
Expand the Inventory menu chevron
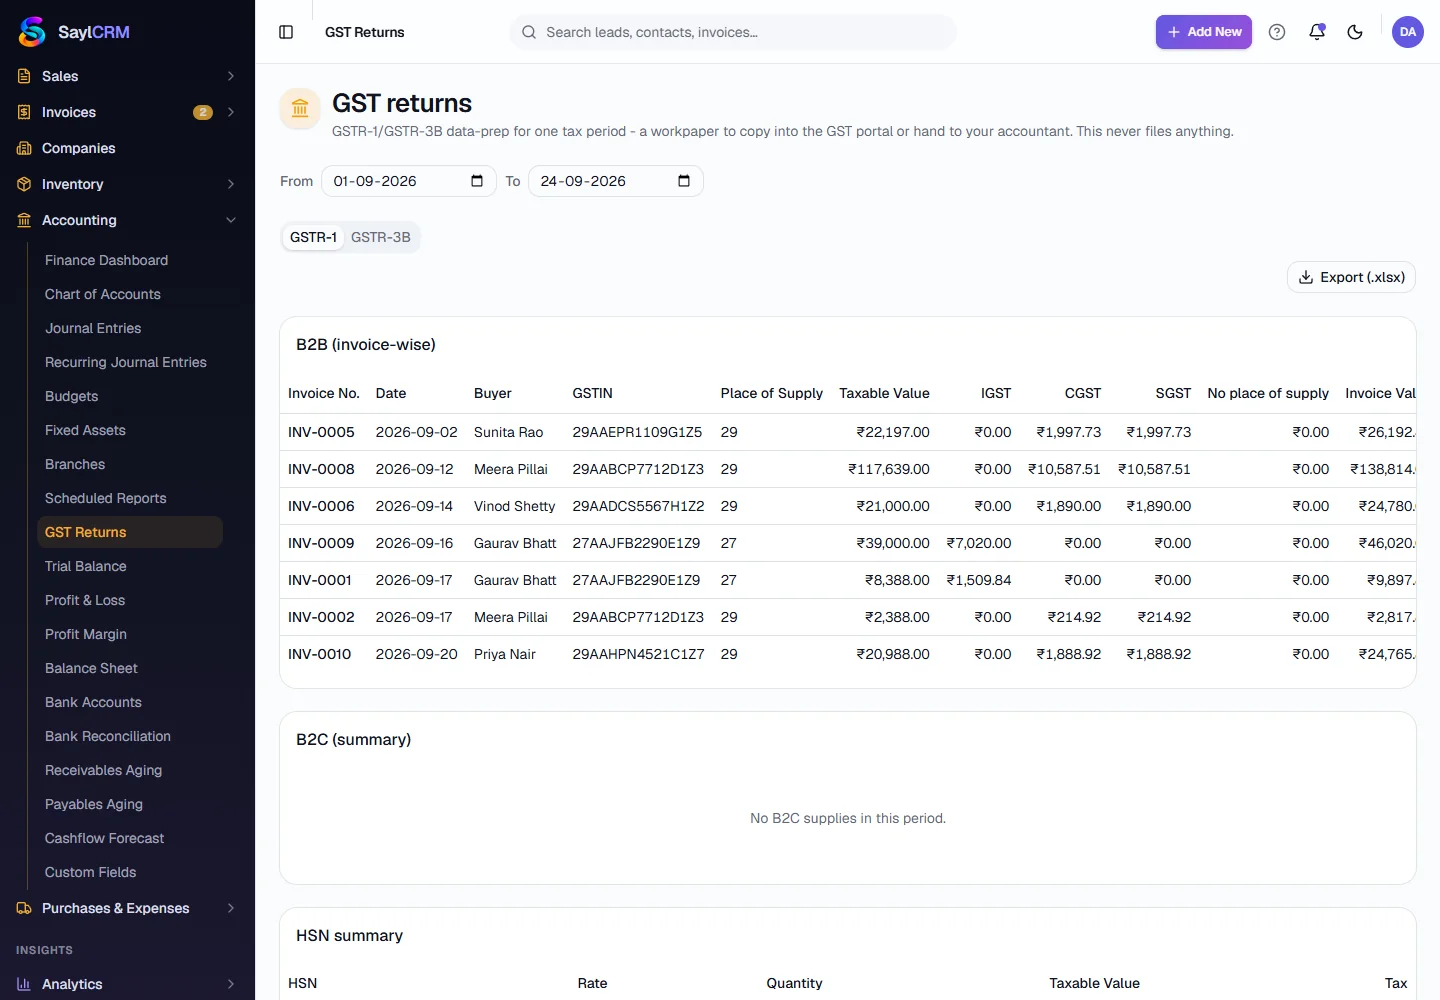231,184
